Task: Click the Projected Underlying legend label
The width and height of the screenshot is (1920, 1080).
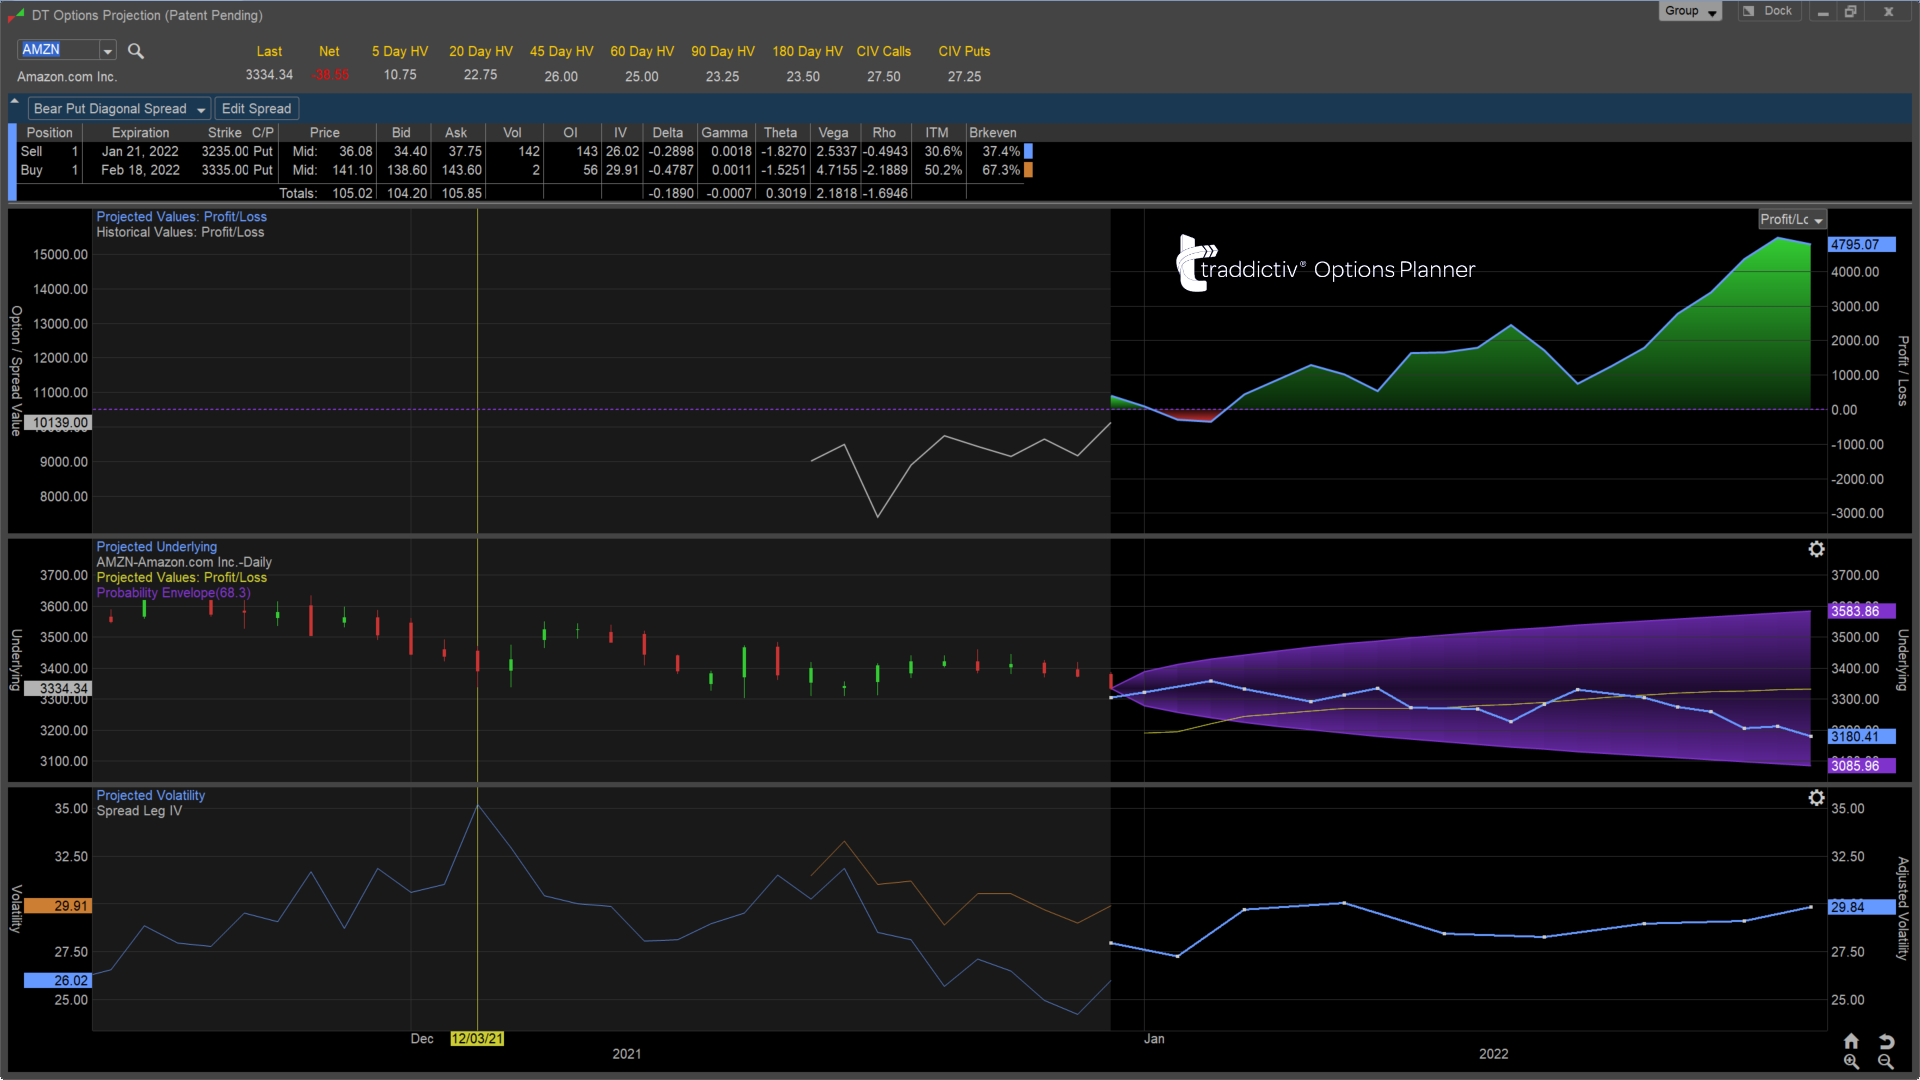Action: point(156,547)
